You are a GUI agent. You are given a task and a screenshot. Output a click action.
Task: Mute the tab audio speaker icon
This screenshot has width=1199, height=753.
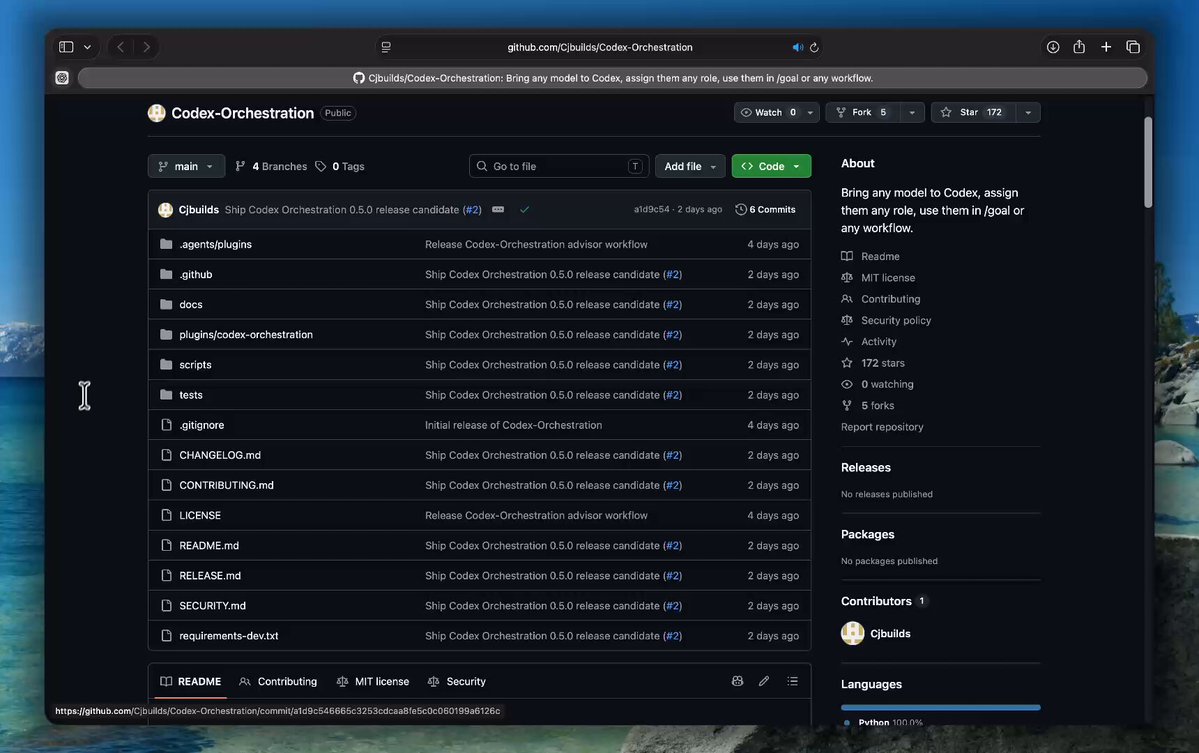click(798, 47)
